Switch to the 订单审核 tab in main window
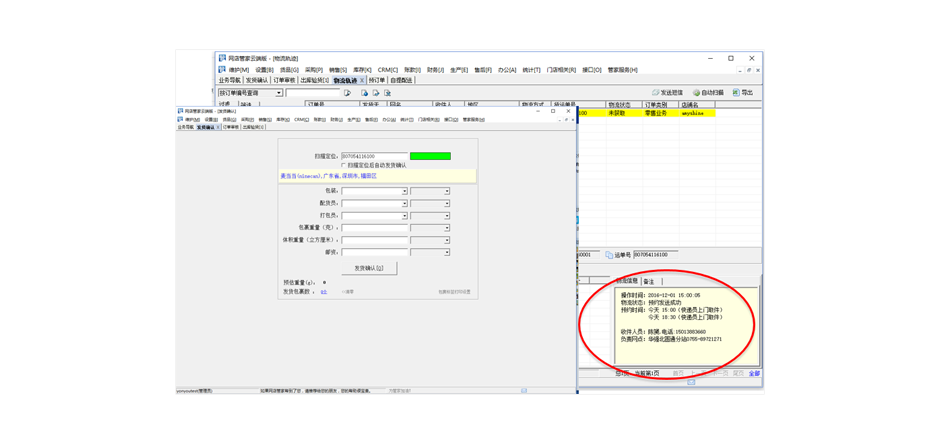940x428 pixels. tap(285, 81)
